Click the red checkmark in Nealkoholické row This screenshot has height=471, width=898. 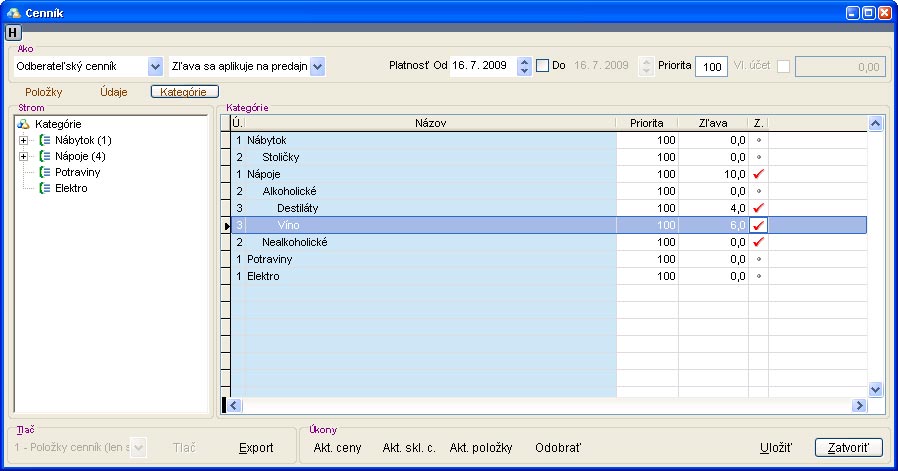point(758,242)
